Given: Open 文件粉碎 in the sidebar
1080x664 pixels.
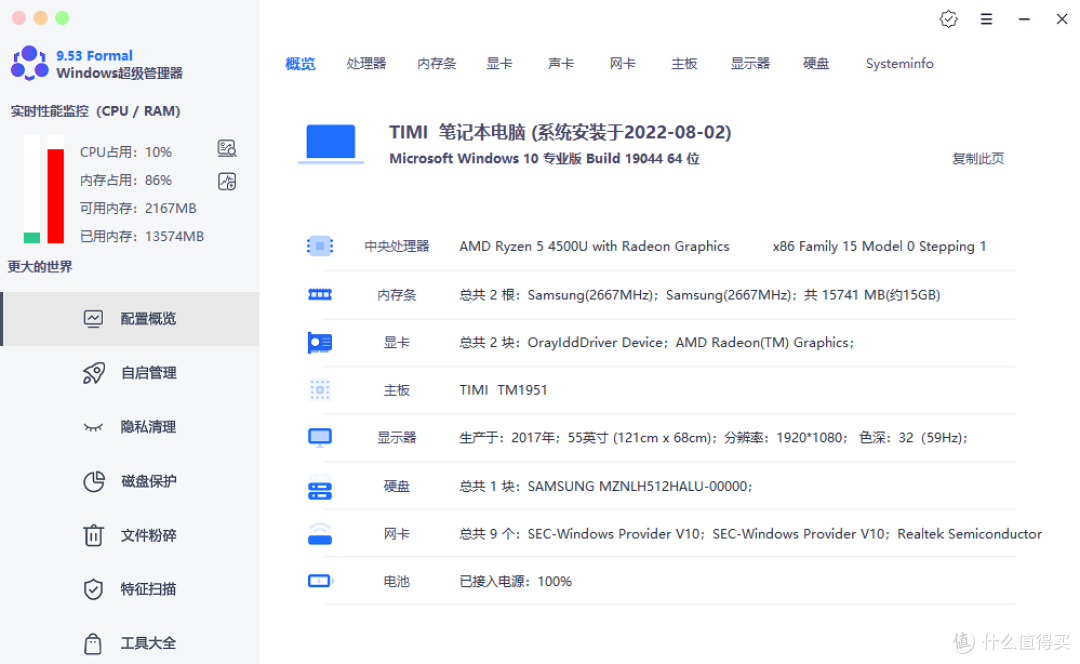Looking at the screenshot, I should point(131,535).
